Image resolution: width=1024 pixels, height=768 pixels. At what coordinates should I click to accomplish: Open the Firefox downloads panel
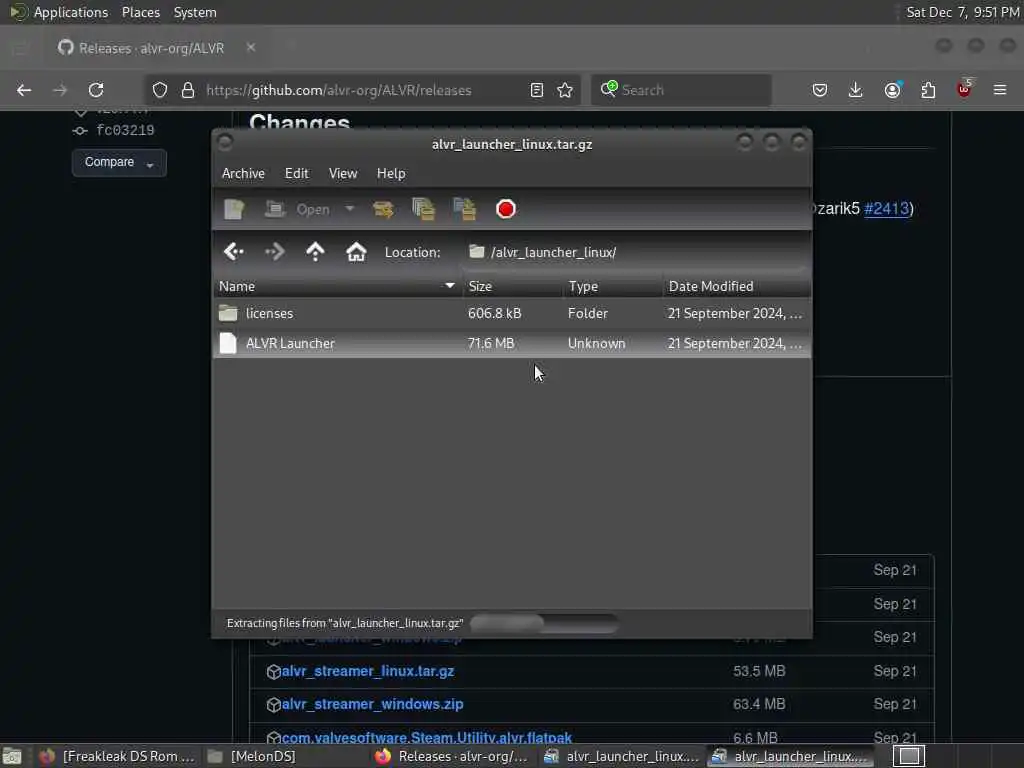856,90
